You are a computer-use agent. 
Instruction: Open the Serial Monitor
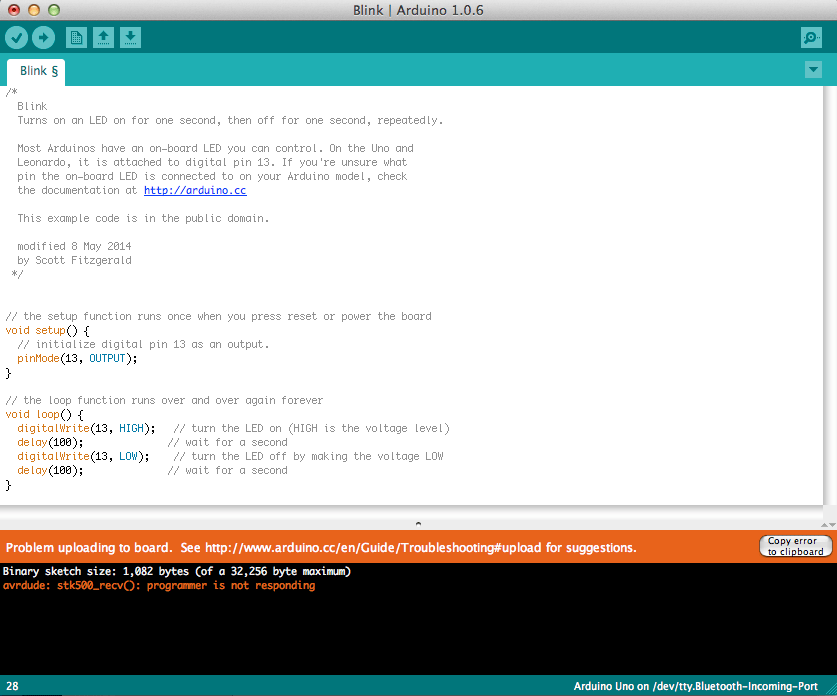pos(811,37)
